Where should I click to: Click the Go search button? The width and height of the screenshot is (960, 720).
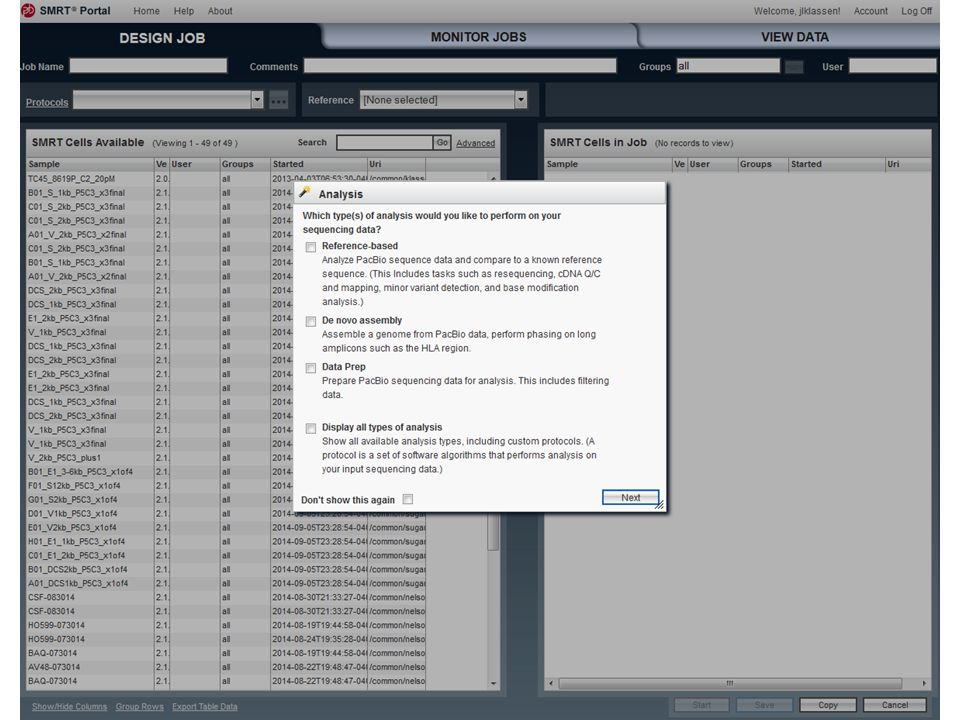coord(442,143)
